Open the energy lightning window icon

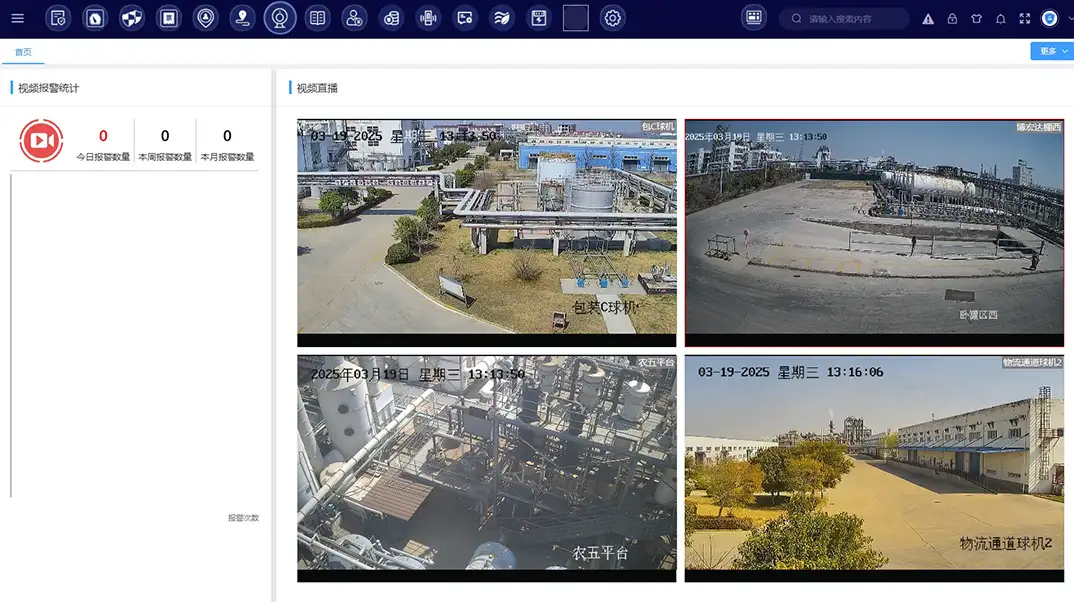[539, 18]
